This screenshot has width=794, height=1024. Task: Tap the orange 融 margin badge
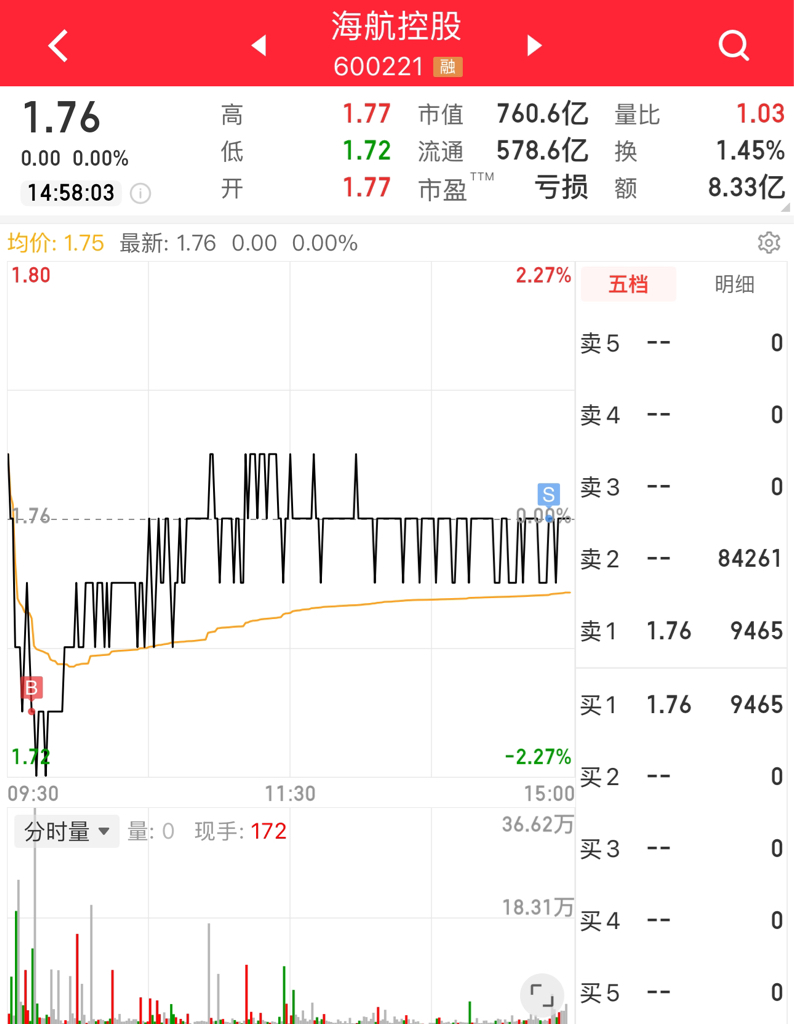[447, 67]
